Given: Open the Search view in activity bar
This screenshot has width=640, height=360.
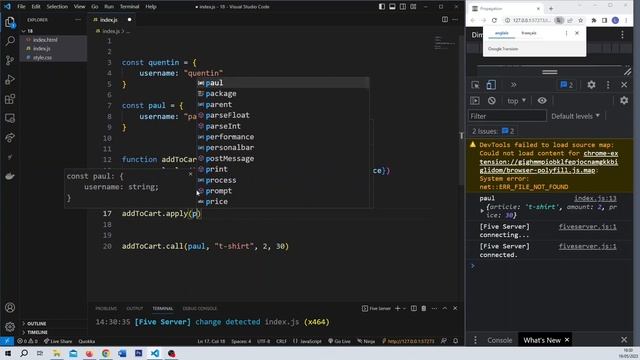Looking at the screenshot, I should [10, 41].
